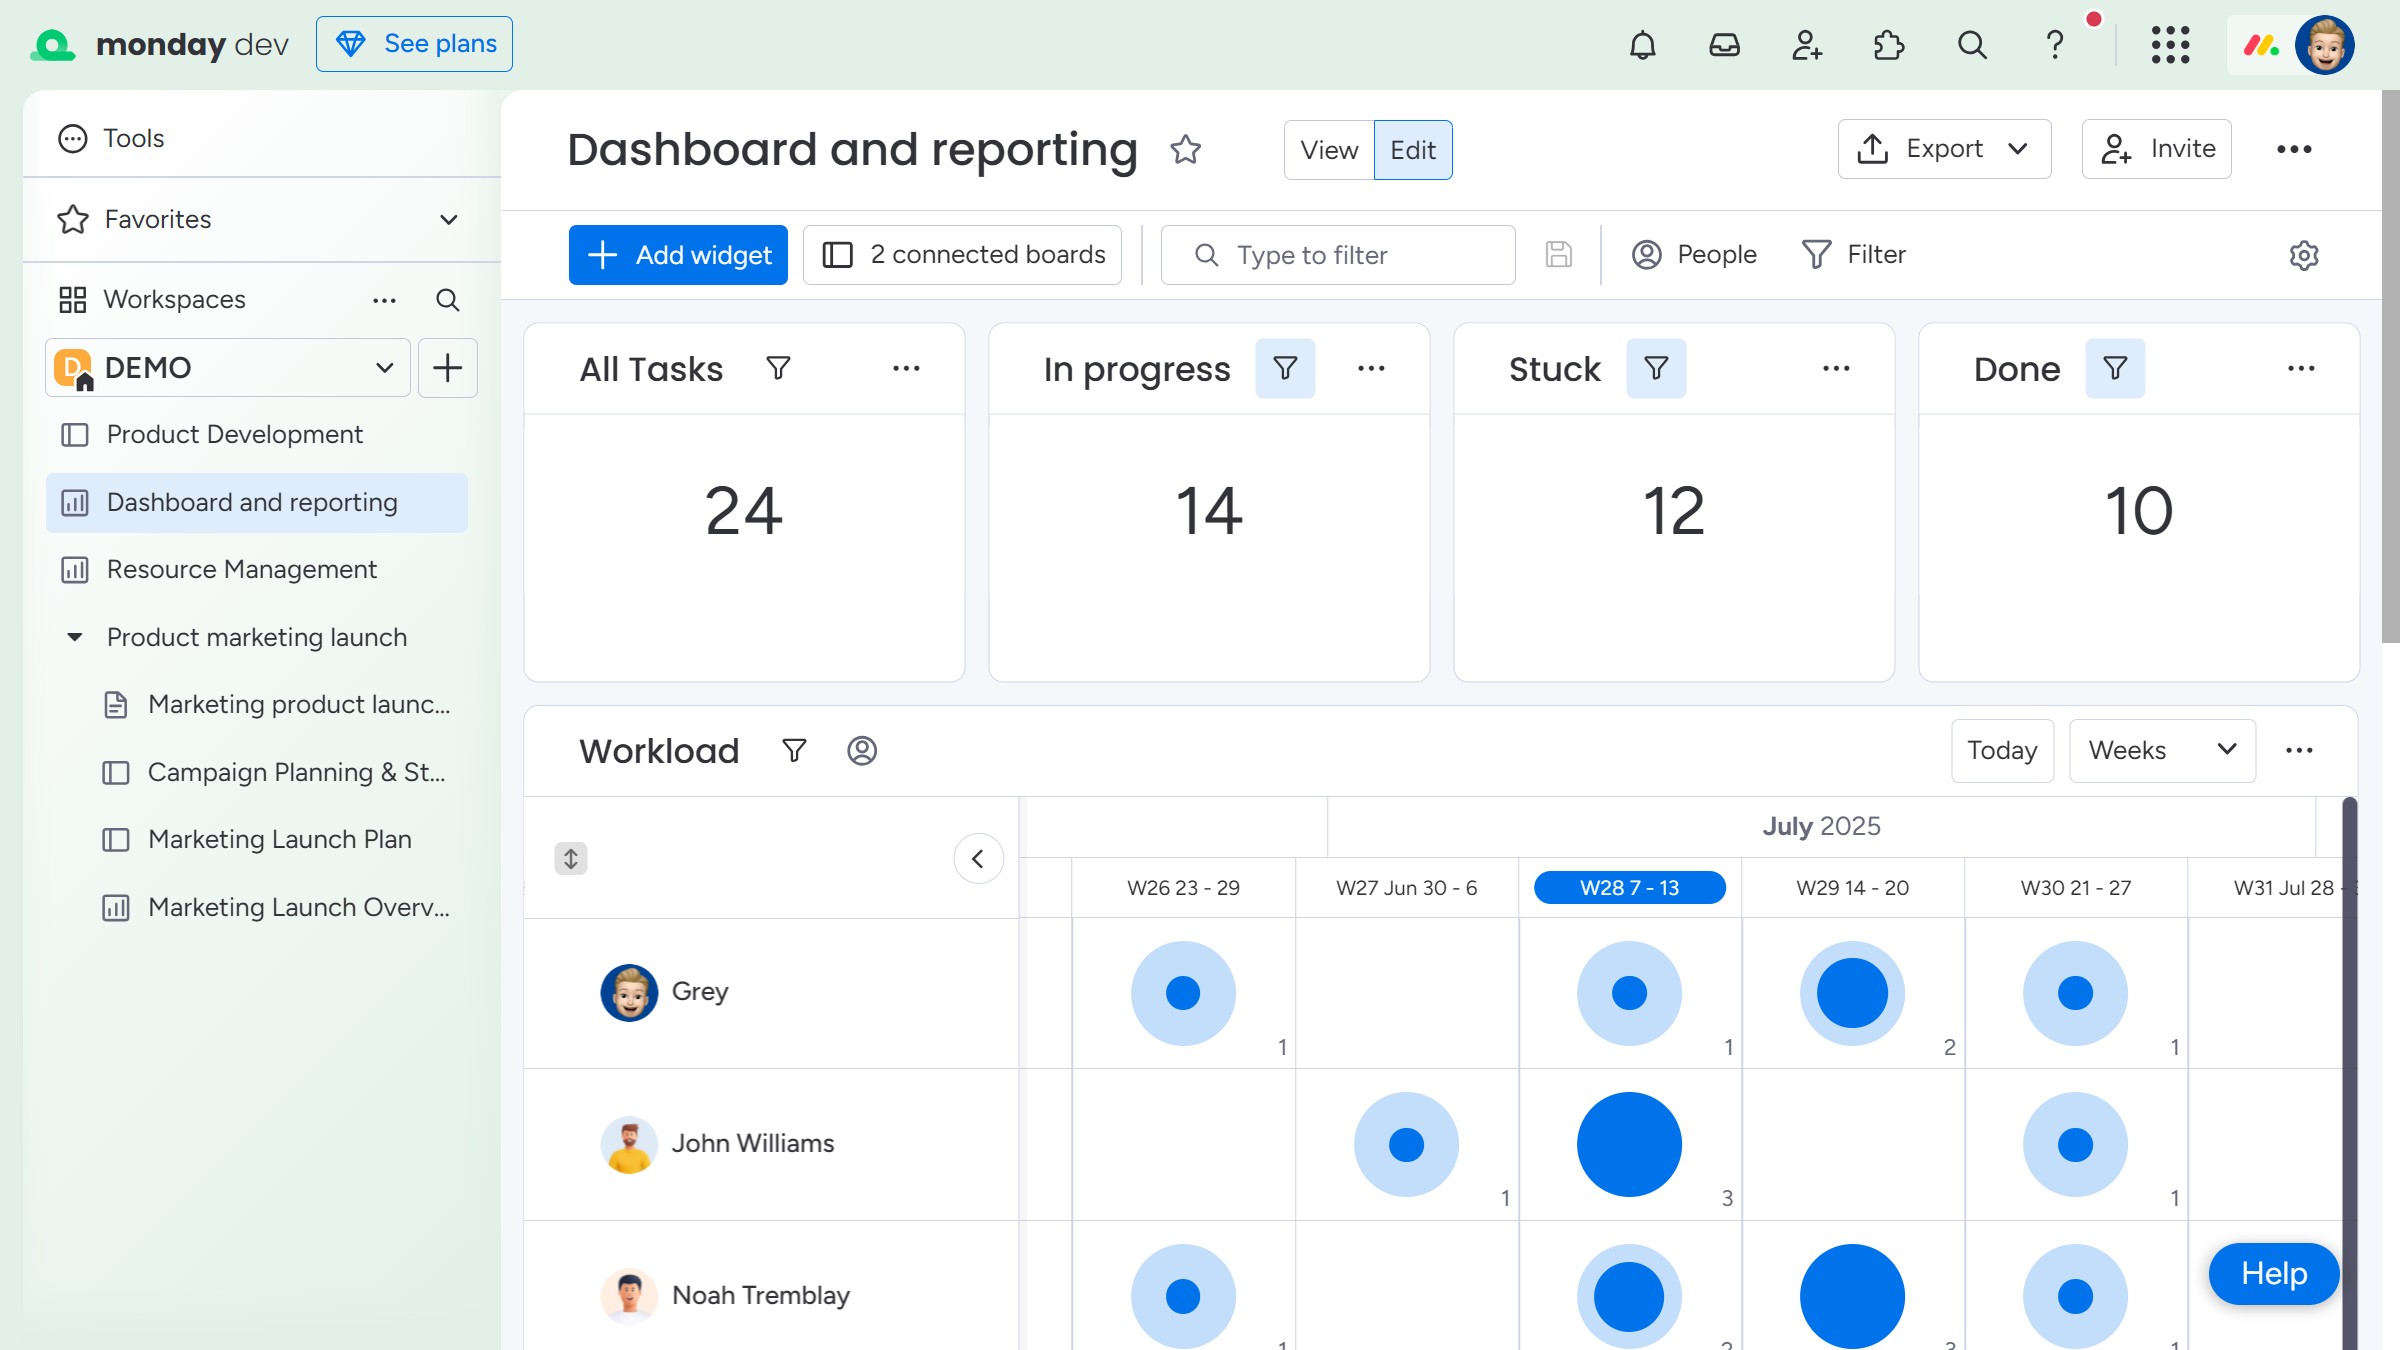The width and height of the screenshot is (2400, 1350).
Task: Open the Weeks timeline dropdown
Action: point(2162,751)
